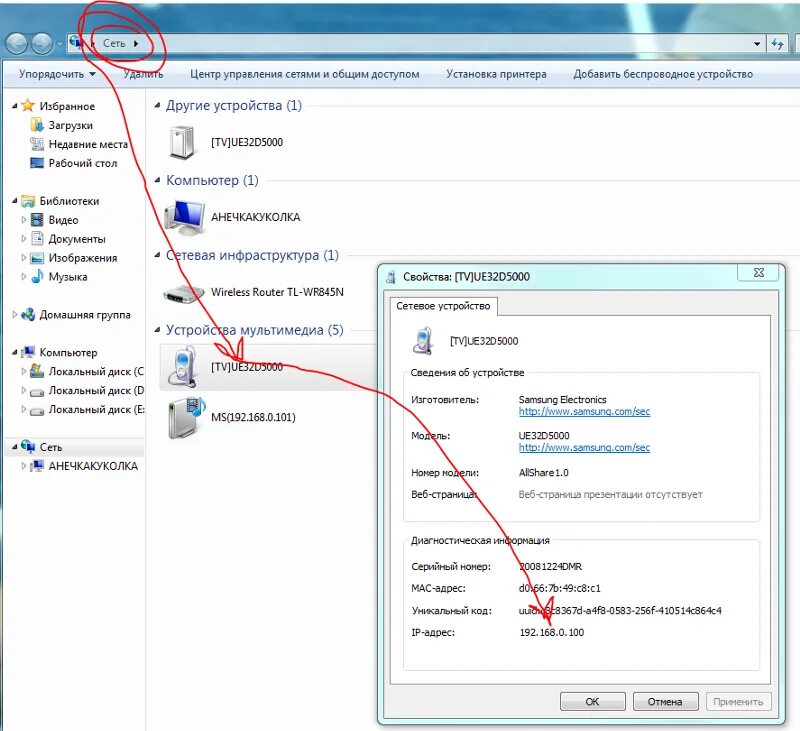Open the samsung.com link under Изготовитель
The image size is (800, 731).
point(584,411)
